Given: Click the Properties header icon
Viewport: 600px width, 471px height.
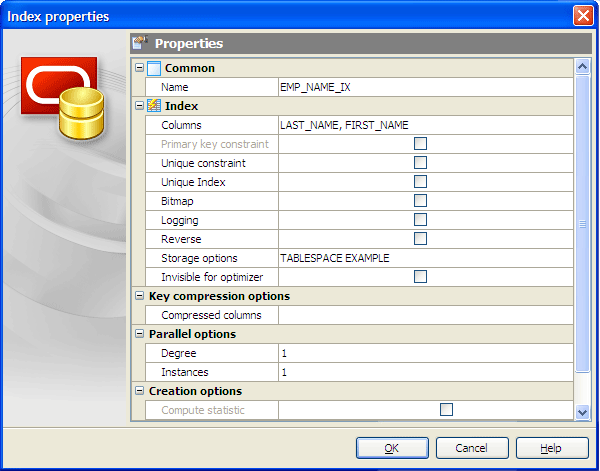Looking at the screenshot, I should 140,43.
